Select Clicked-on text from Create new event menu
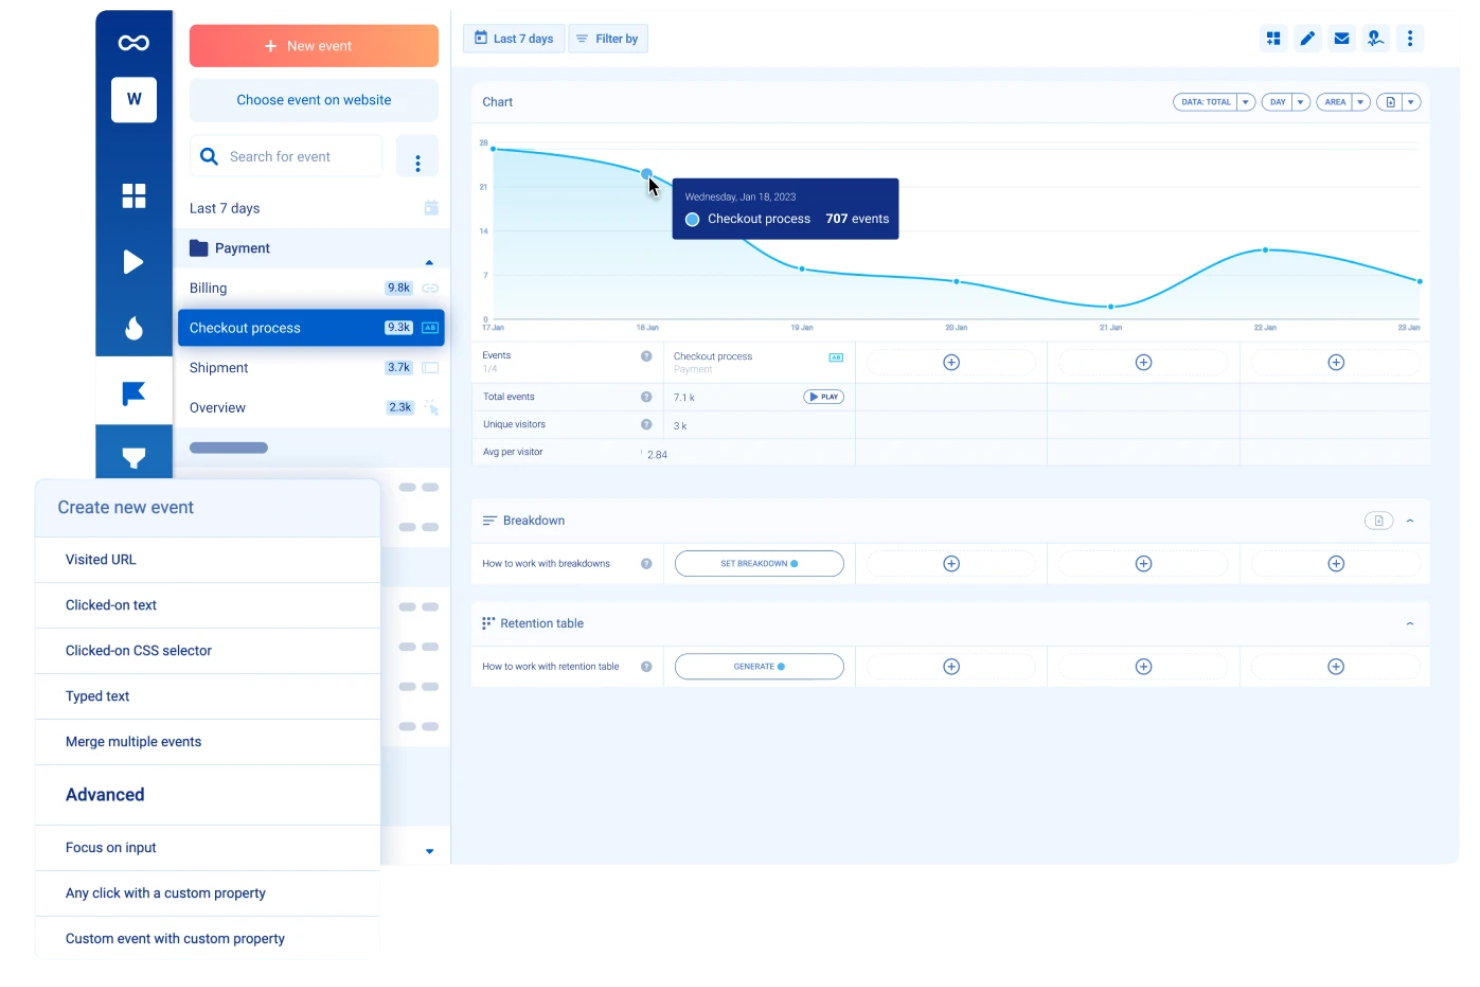The height and width of the screenshot is (987, 1480). [x=110, y=604]
